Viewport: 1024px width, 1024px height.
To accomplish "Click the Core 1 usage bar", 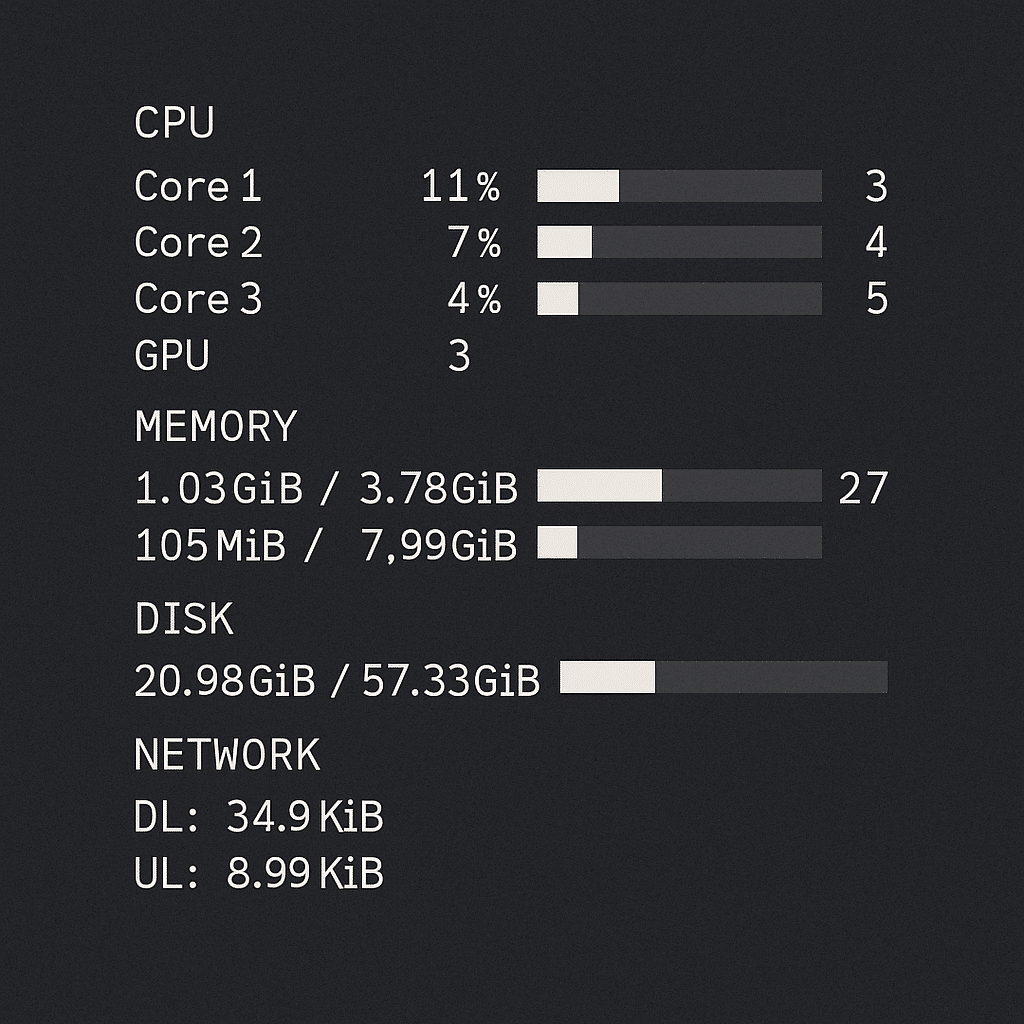I will click(680, 186).
